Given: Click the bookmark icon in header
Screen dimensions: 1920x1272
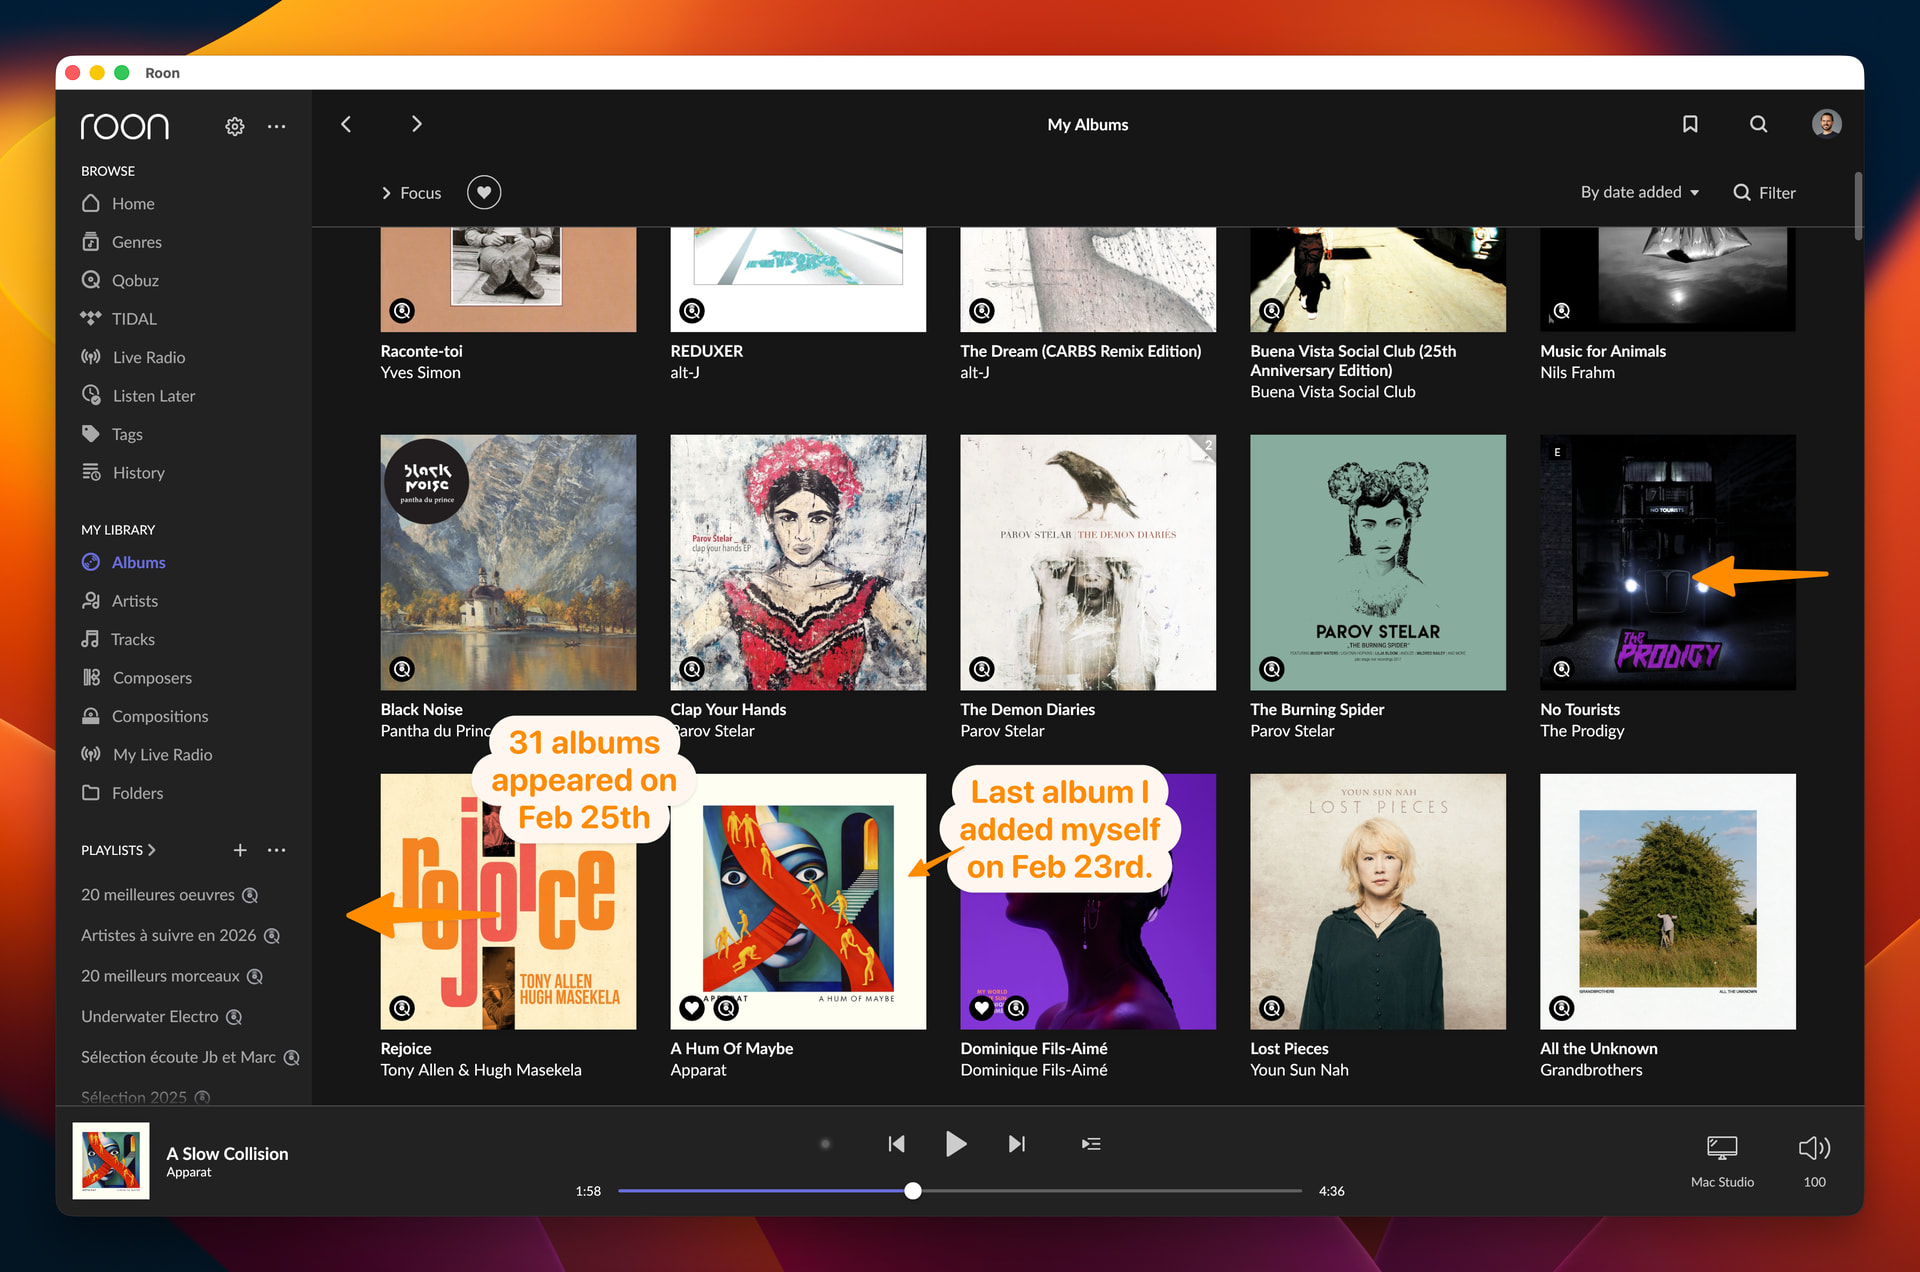Looking at the screenshot, I should 1690,124.
